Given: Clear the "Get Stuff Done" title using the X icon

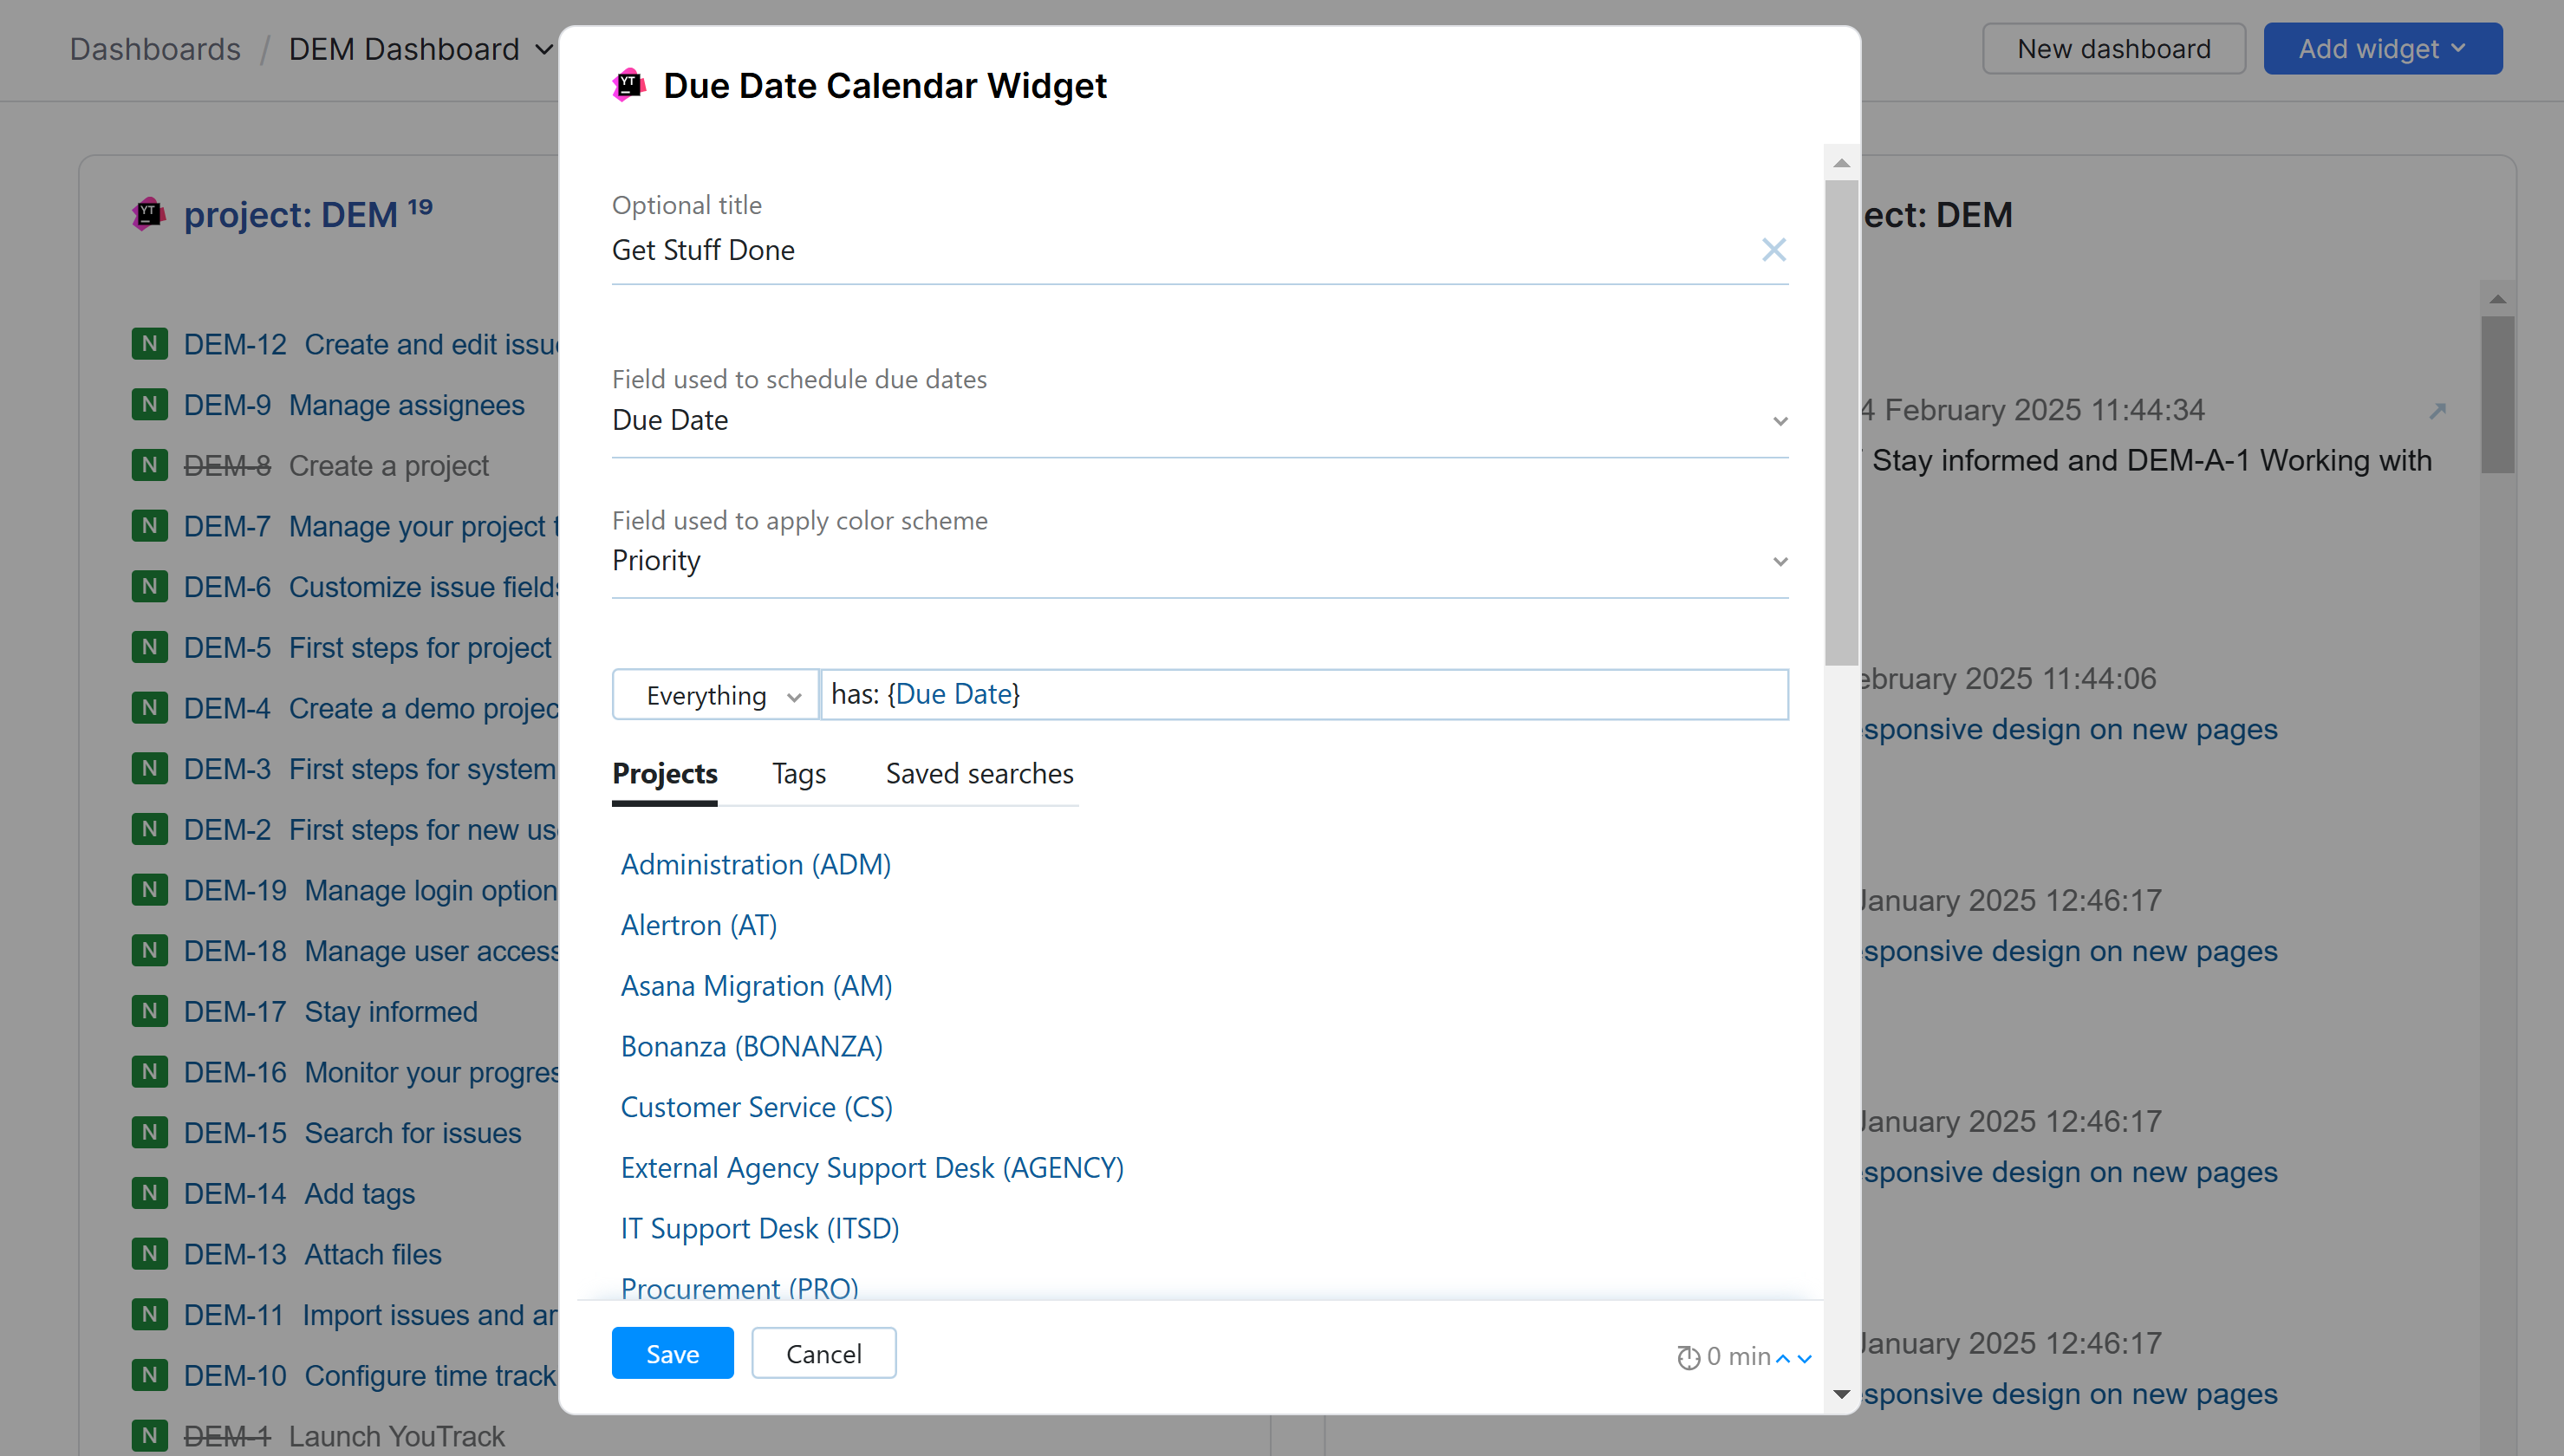Looking at the screenshot, I should tap(1773, 250).
